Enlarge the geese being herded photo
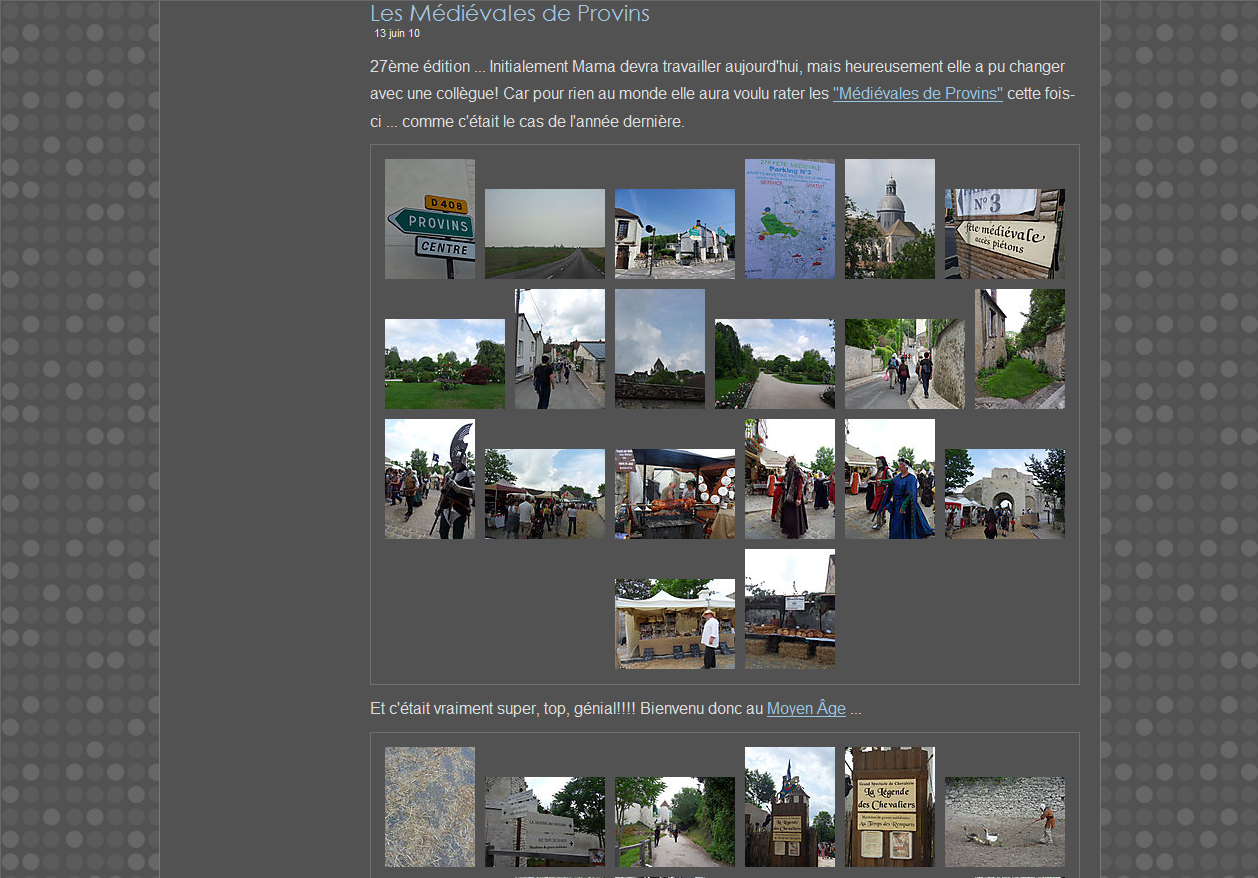Viewport: 1258px width, 878px height. pos(1005,822)
